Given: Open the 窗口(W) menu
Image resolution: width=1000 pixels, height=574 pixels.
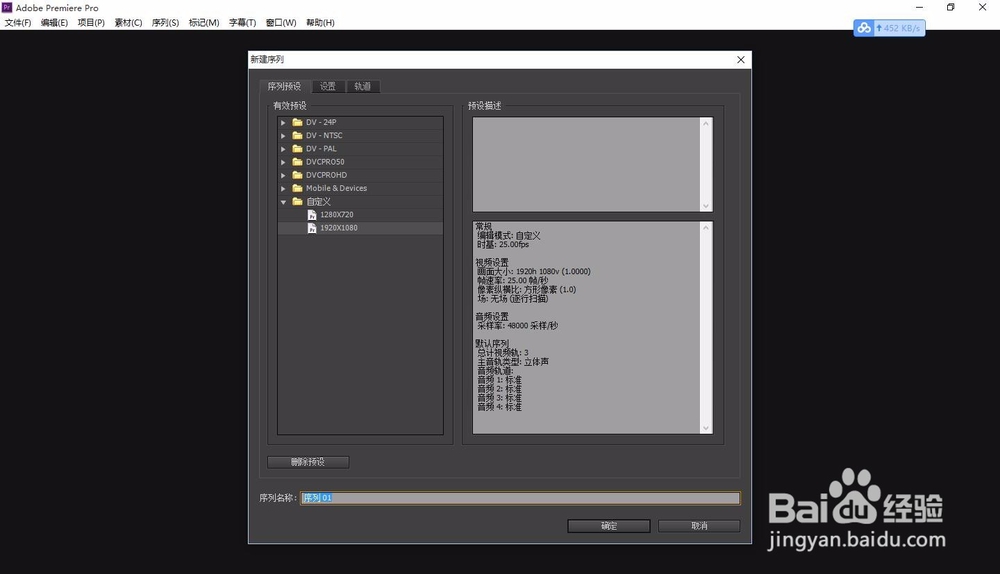Looking at the screenshot, I should point(281,22).
